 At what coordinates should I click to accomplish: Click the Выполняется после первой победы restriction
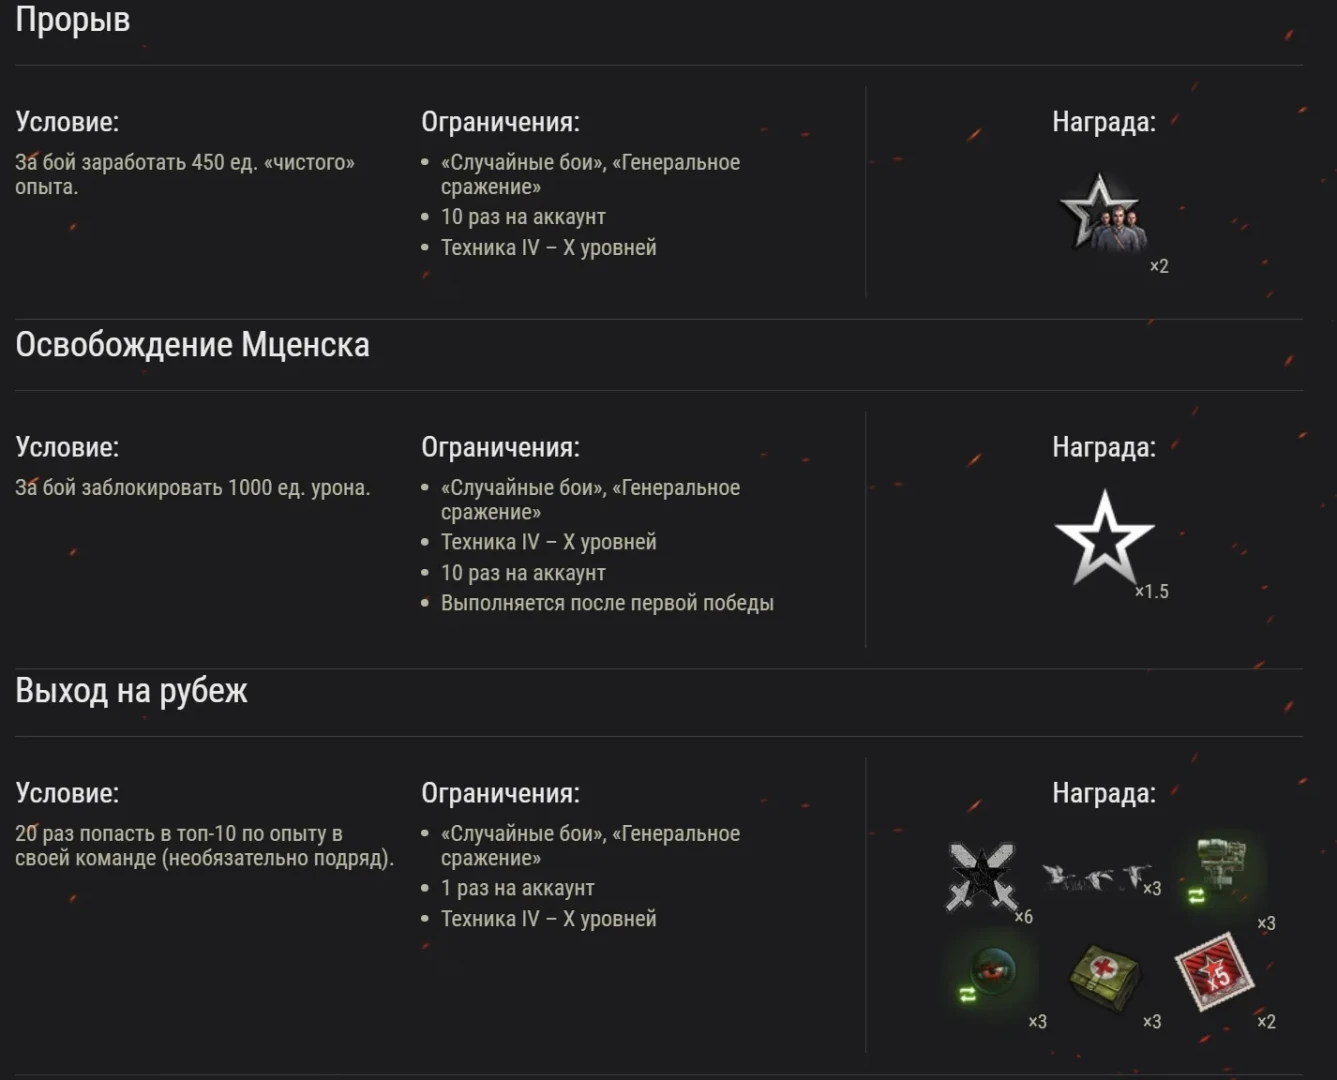point(607,603)
